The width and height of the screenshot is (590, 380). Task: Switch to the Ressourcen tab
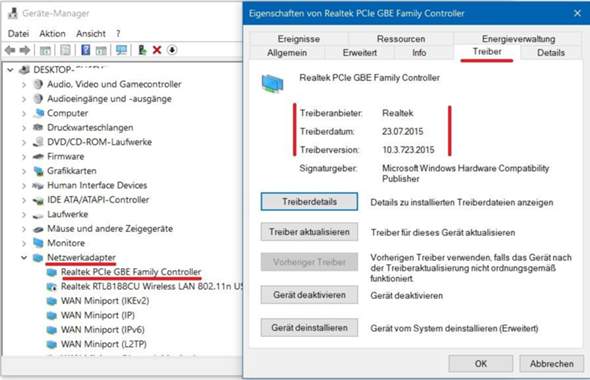(x=401, y=39)
